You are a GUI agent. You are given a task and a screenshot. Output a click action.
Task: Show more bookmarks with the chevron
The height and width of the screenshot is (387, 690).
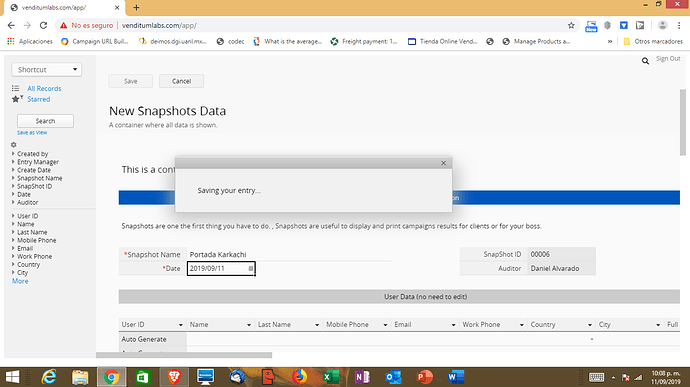610,41
